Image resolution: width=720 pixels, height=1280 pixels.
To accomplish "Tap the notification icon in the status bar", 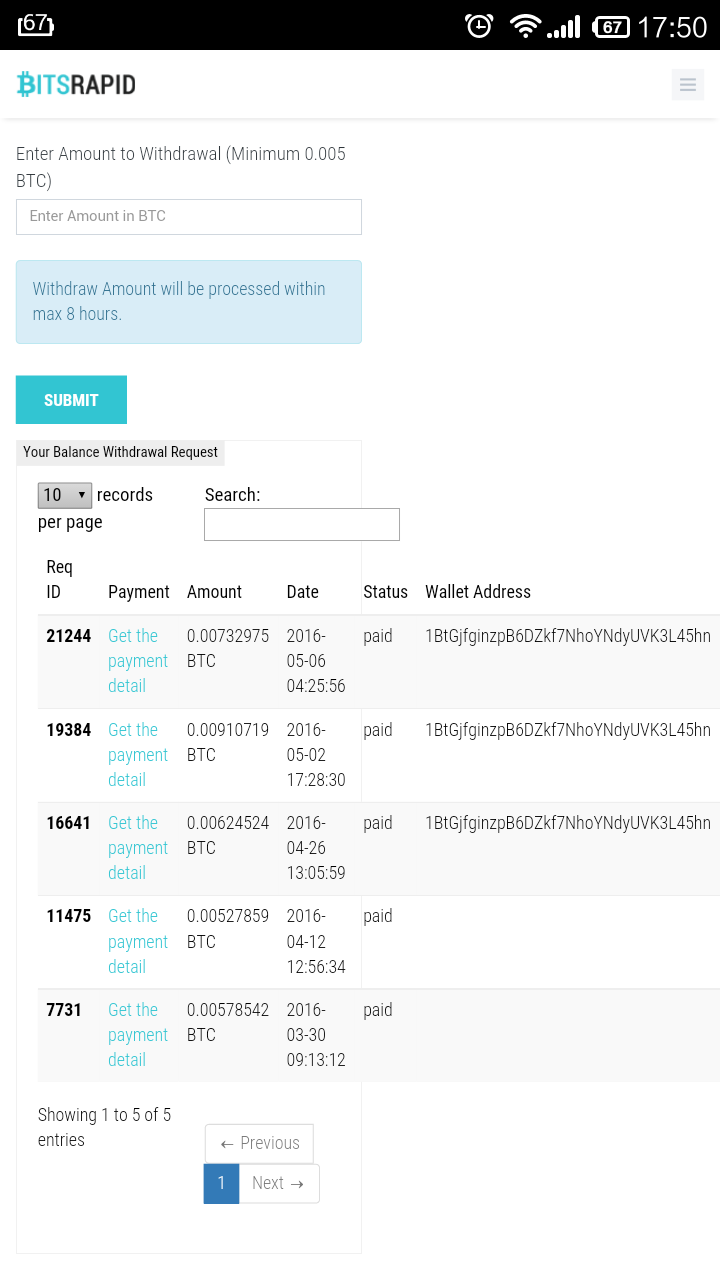I will coord(35,24).
